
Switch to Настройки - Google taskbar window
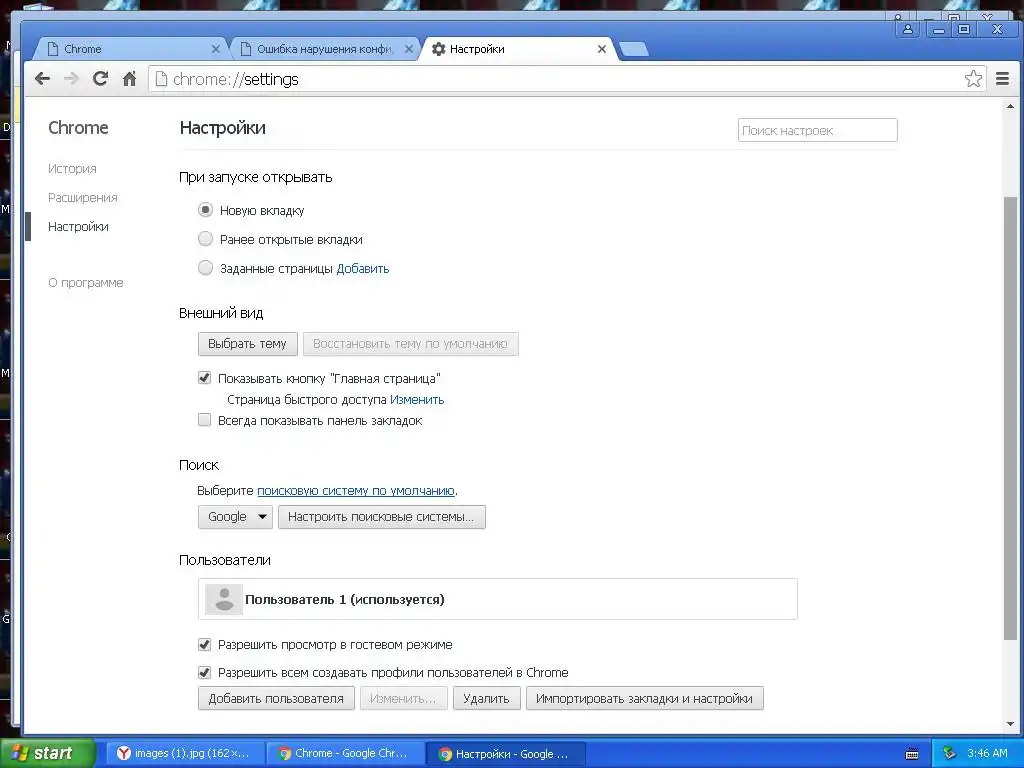point(507,753)
